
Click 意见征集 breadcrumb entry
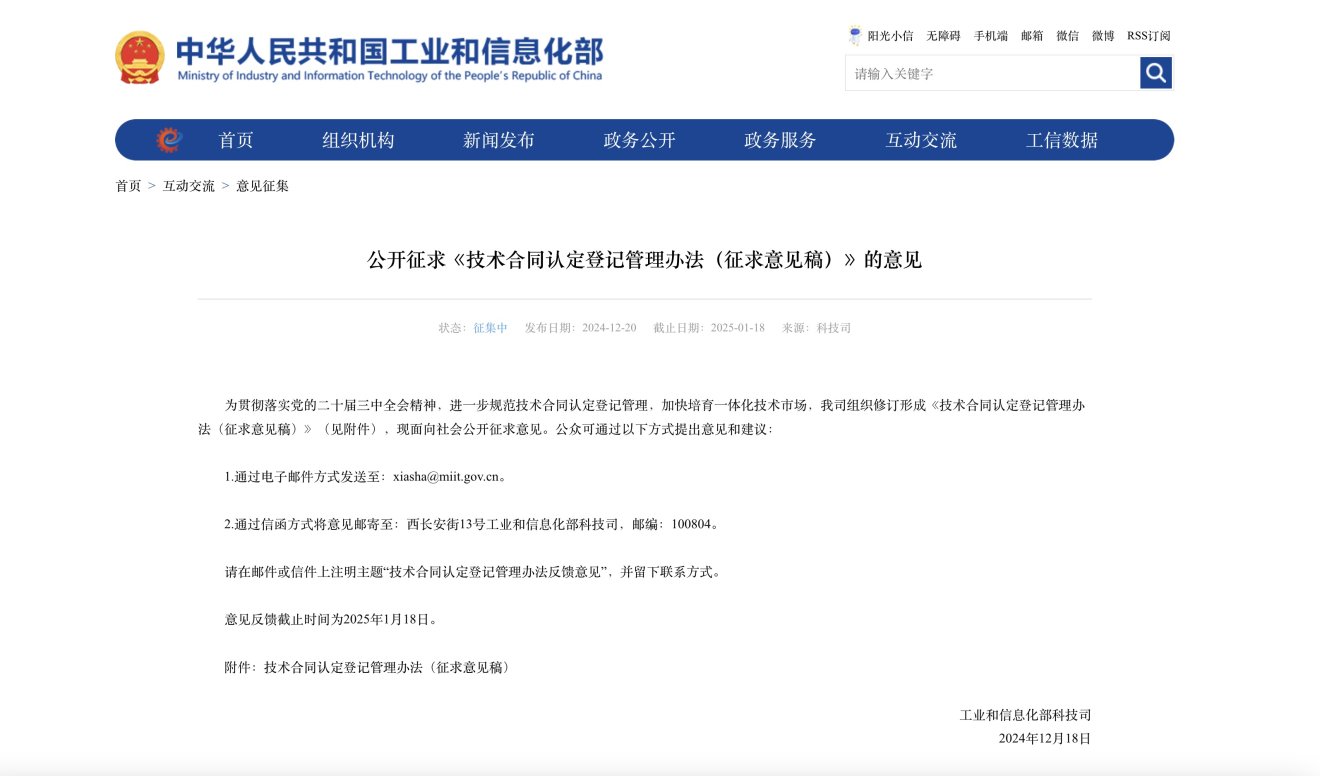coord(262,186)
